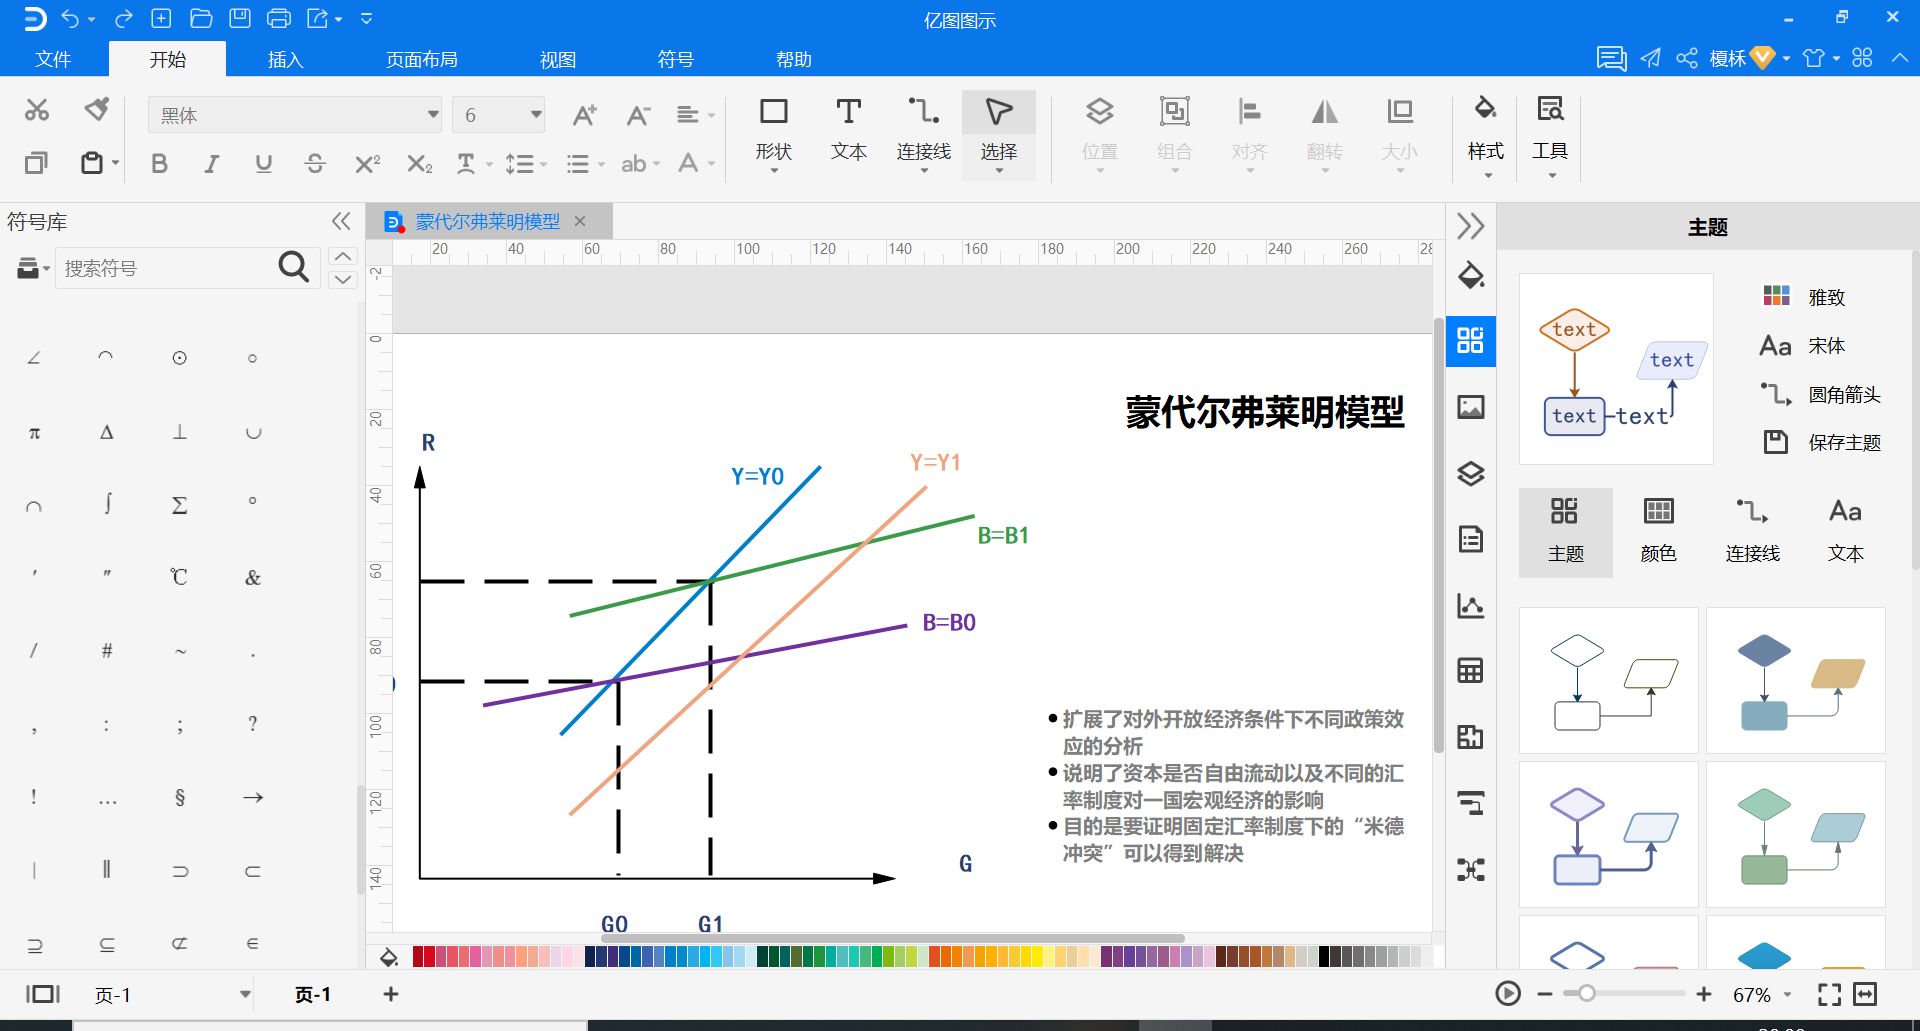Image resolution: width=1920 pixels, height=1031 pixels.
Task: Toggle Bold formatting
Action: coord(159,164)
